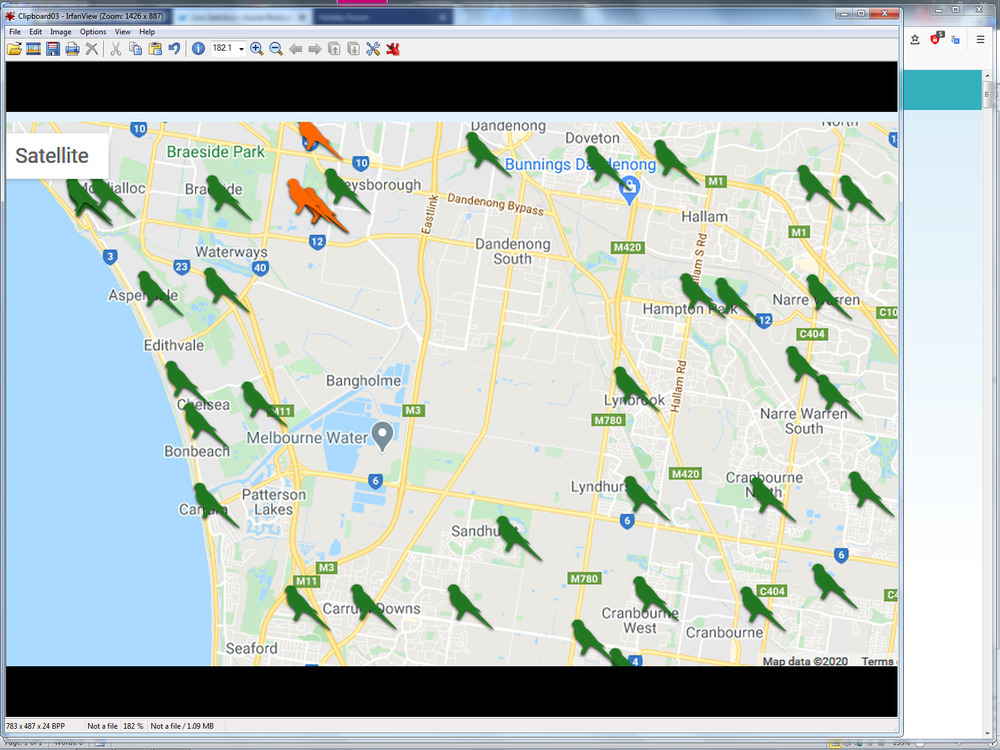Expand the zoom percentage dropdown arrow
The width and height of the screenshot is (1000, 750).
coord(241,49)
